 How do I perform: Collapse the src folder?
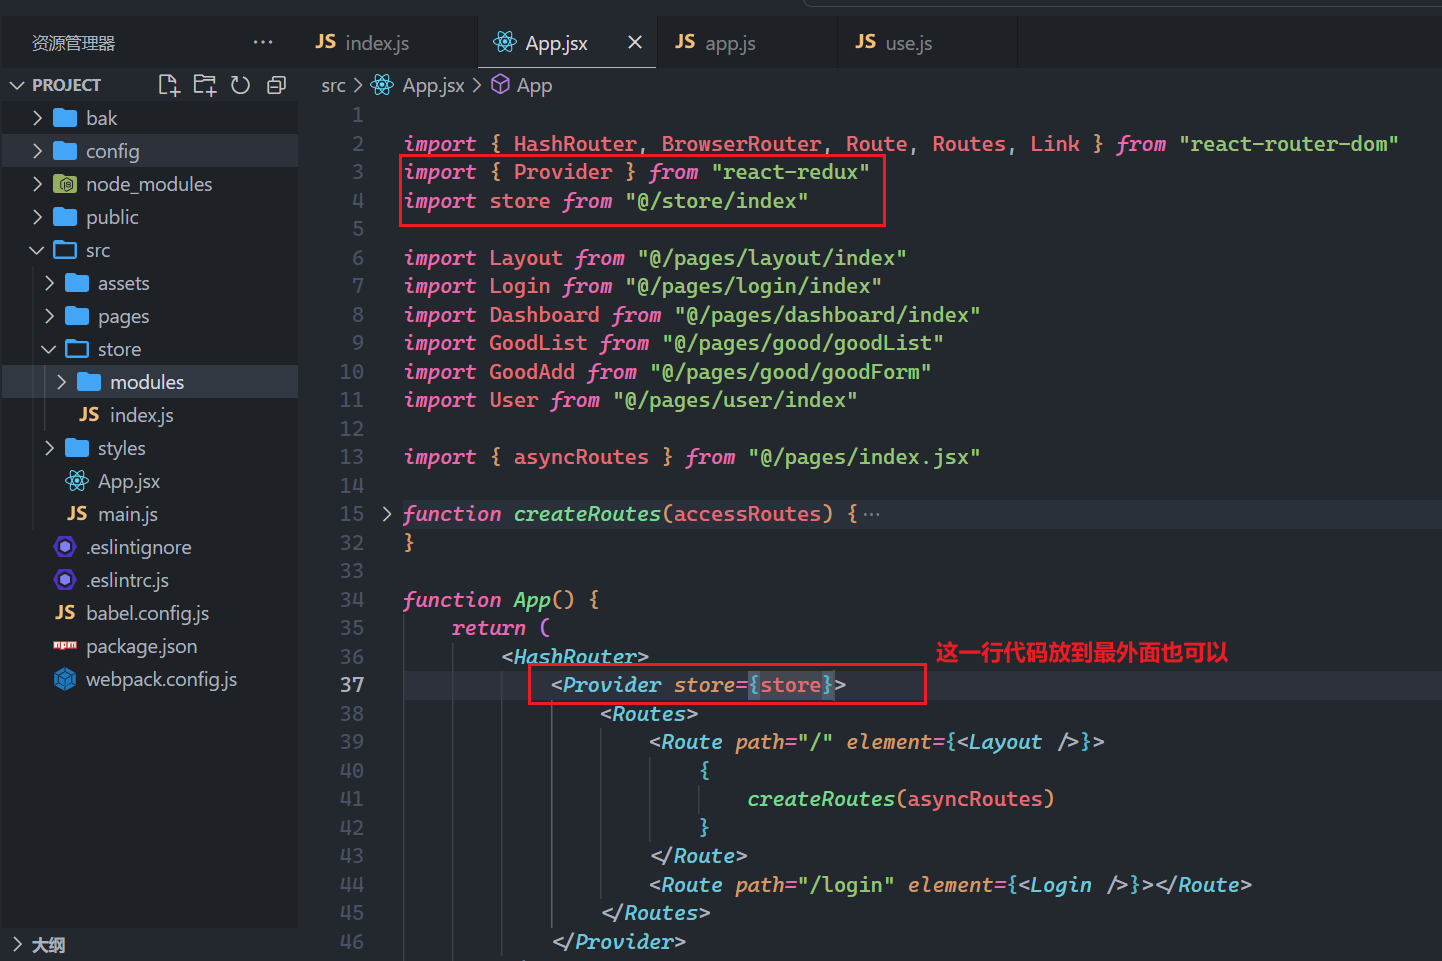(x=150, y=250)
